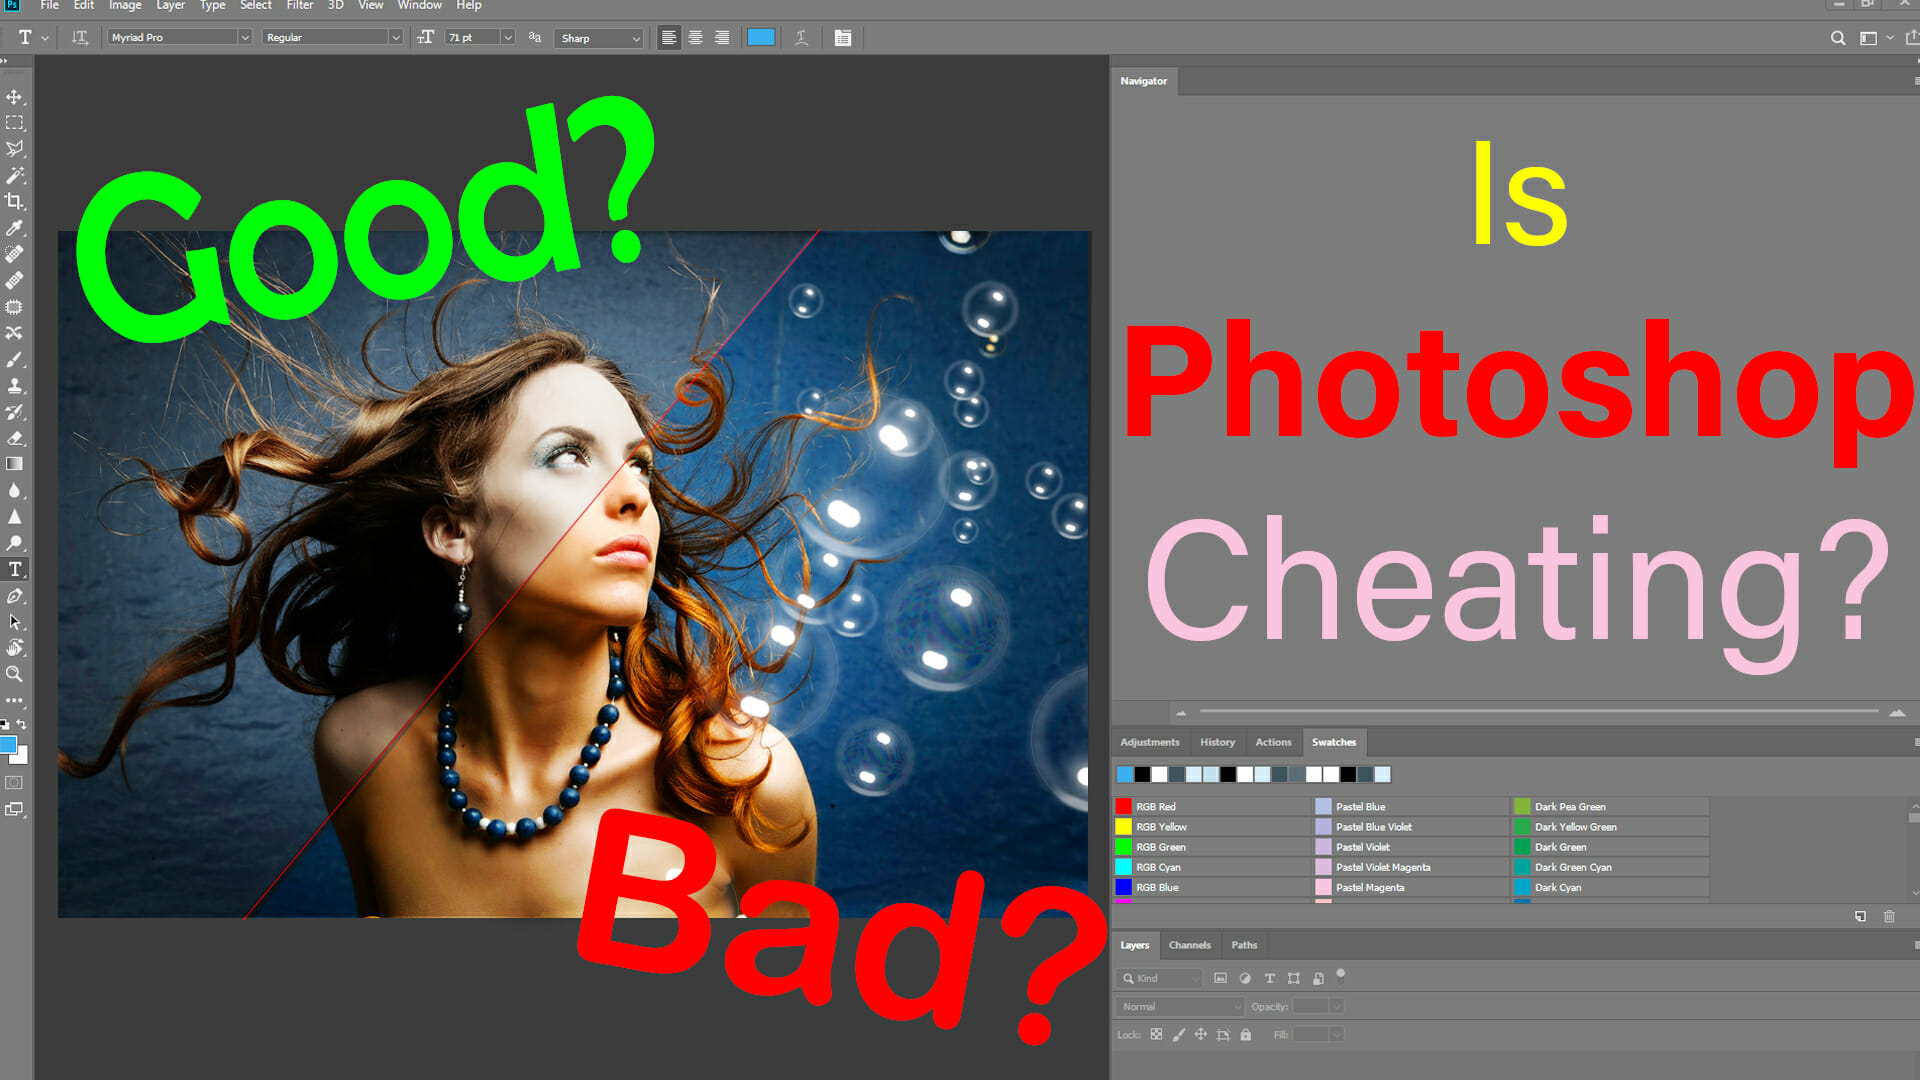
Task: Open the File menu
Action: point(49,6)
